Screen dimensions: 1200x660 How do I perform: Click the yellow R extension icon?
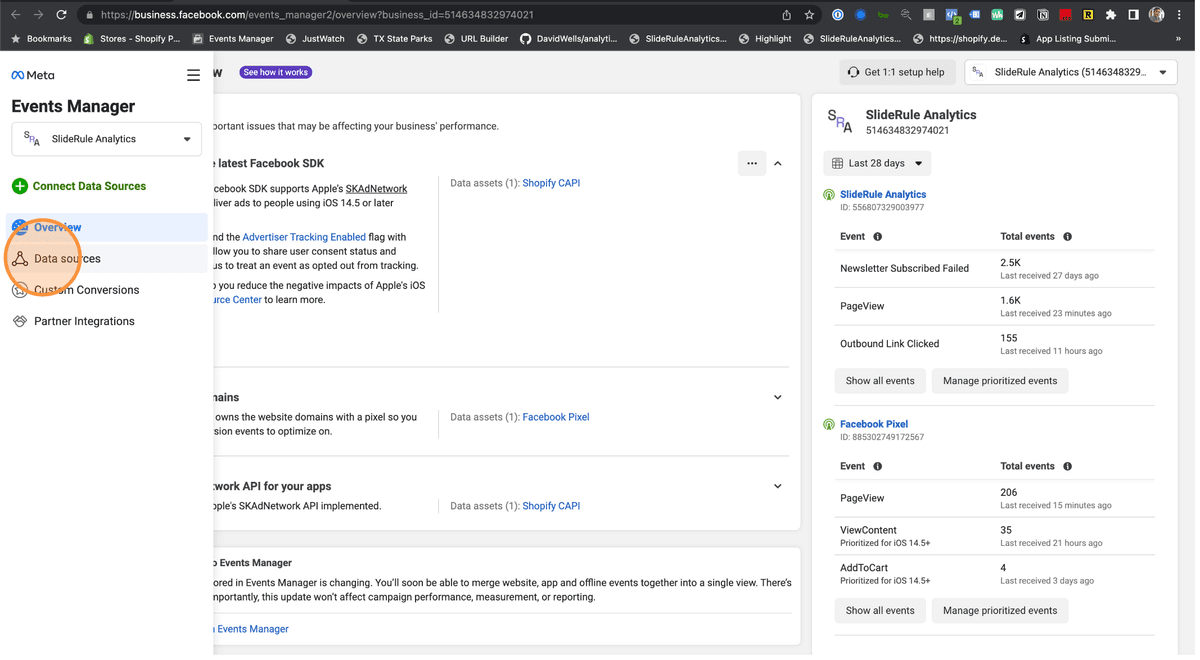click(1088, 15)
